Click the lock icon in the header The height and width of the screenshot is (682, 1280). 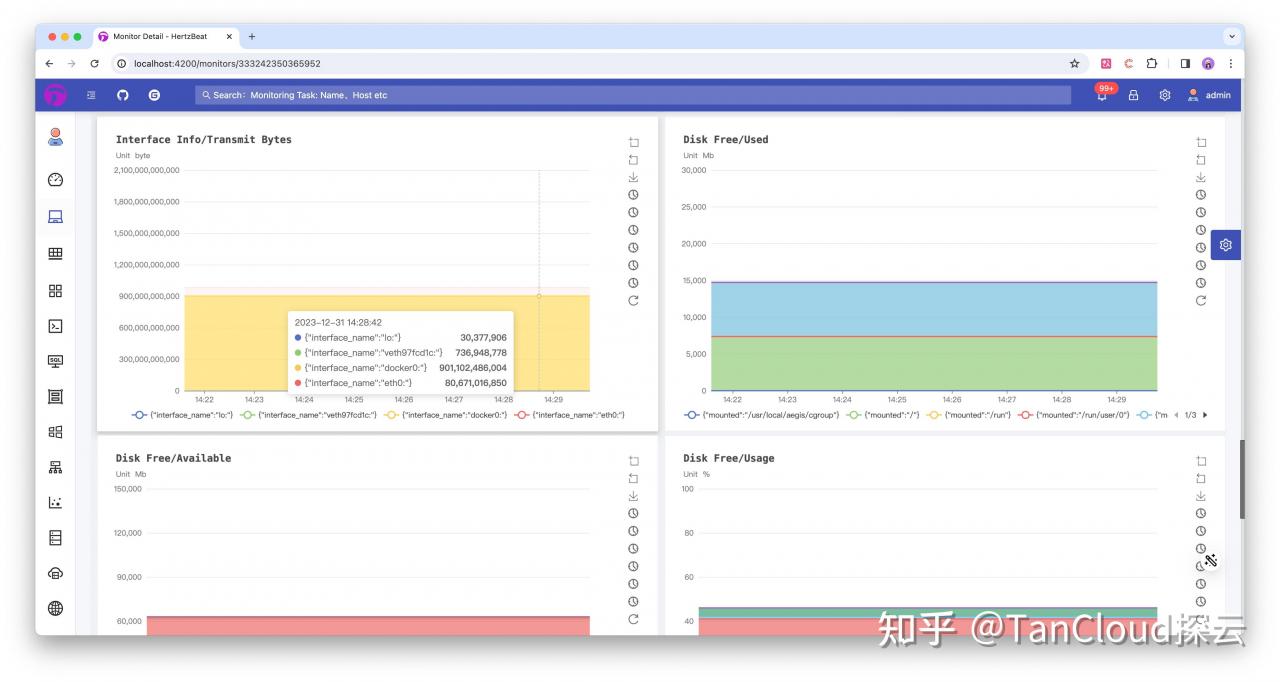click(x=1133, y=95)
